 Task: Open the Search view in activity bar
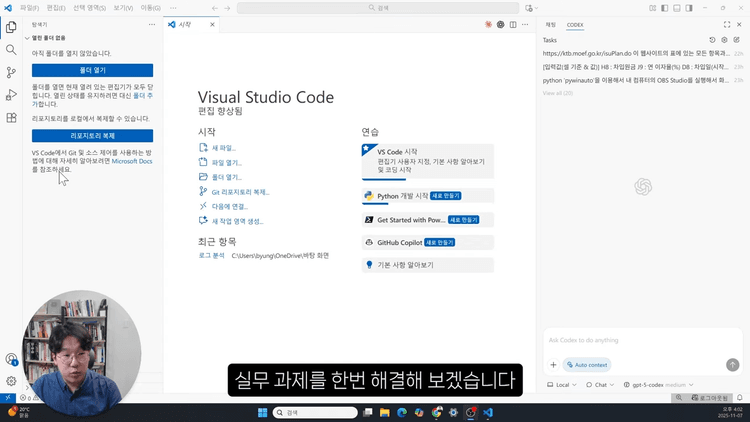point(11,49)
